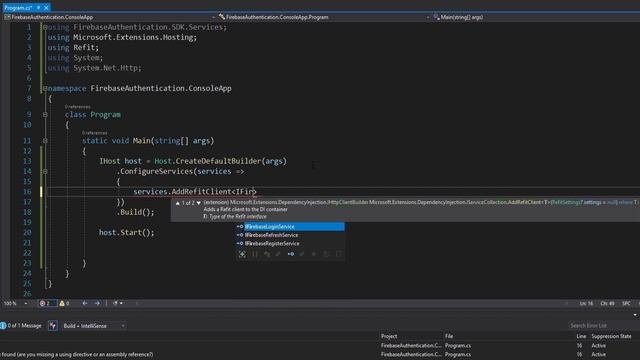This screenshot has height=360, width=640.
Task: Sort errors by the Line column
Action: 581,336
